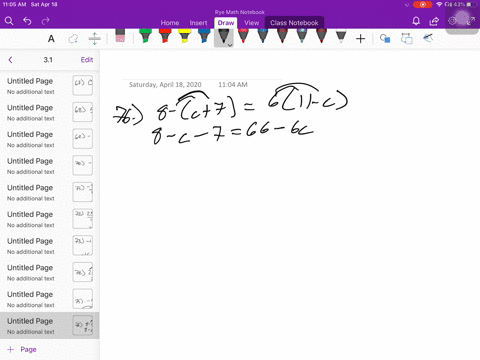Open the page with thumbnail 72)
This screenshot has width=480, height=360.
pos(50,219)
